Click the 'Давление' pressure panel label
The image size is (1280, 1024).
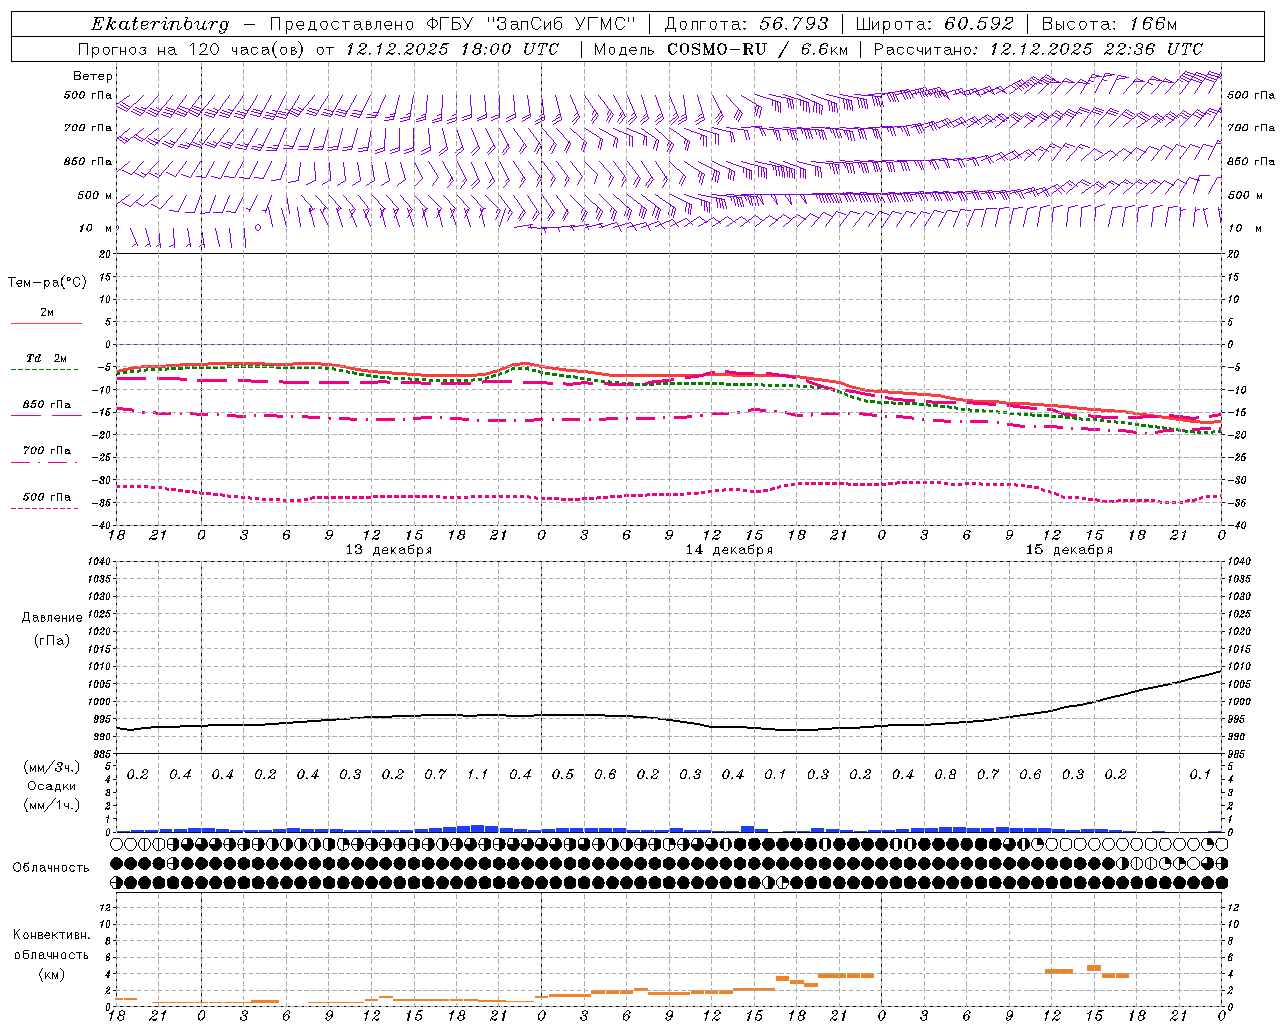point(52,618)
